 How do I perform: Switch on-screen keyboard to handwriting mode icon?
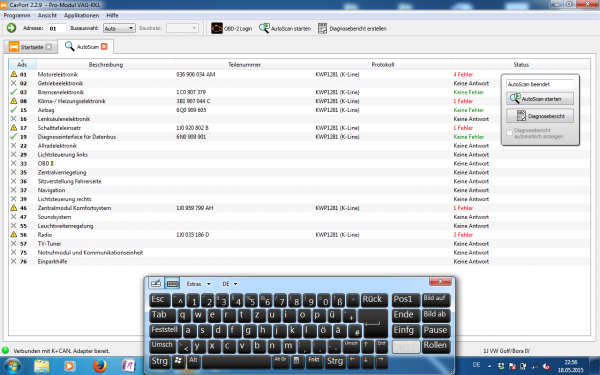click(x=156, y=283)
